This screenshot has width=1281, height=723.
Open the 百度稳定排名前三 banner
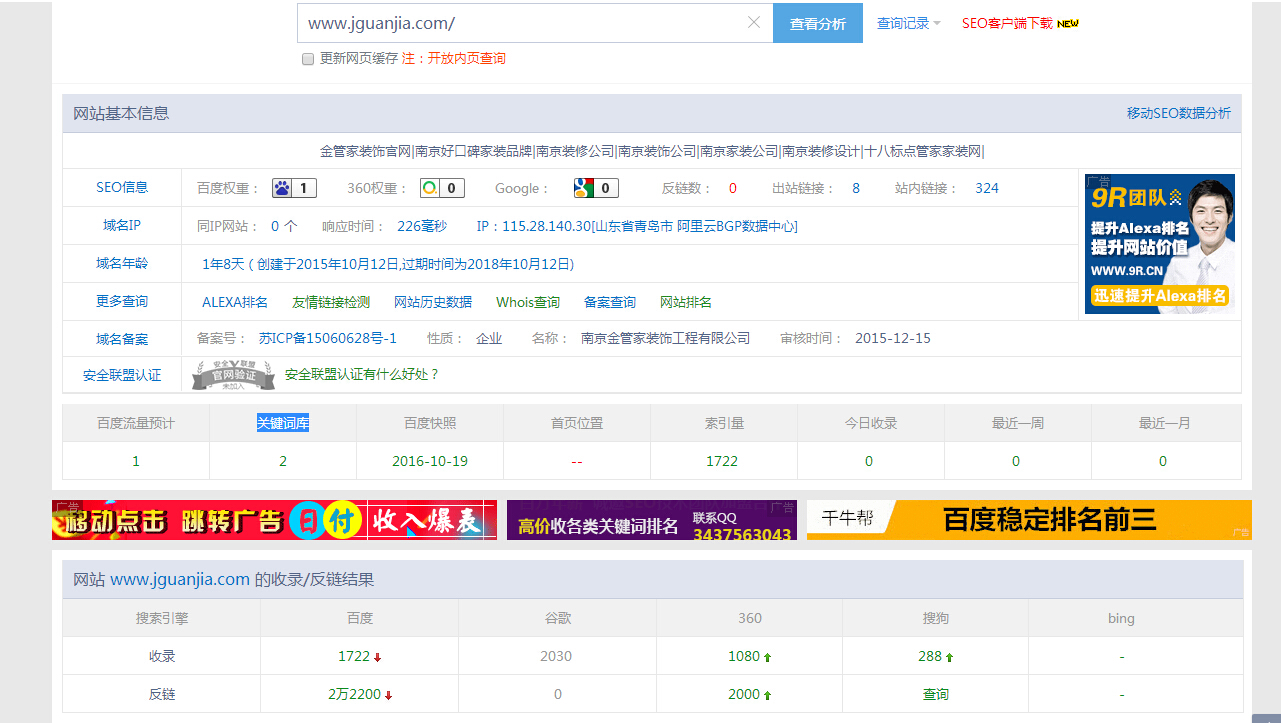(x=1029, y=520)
